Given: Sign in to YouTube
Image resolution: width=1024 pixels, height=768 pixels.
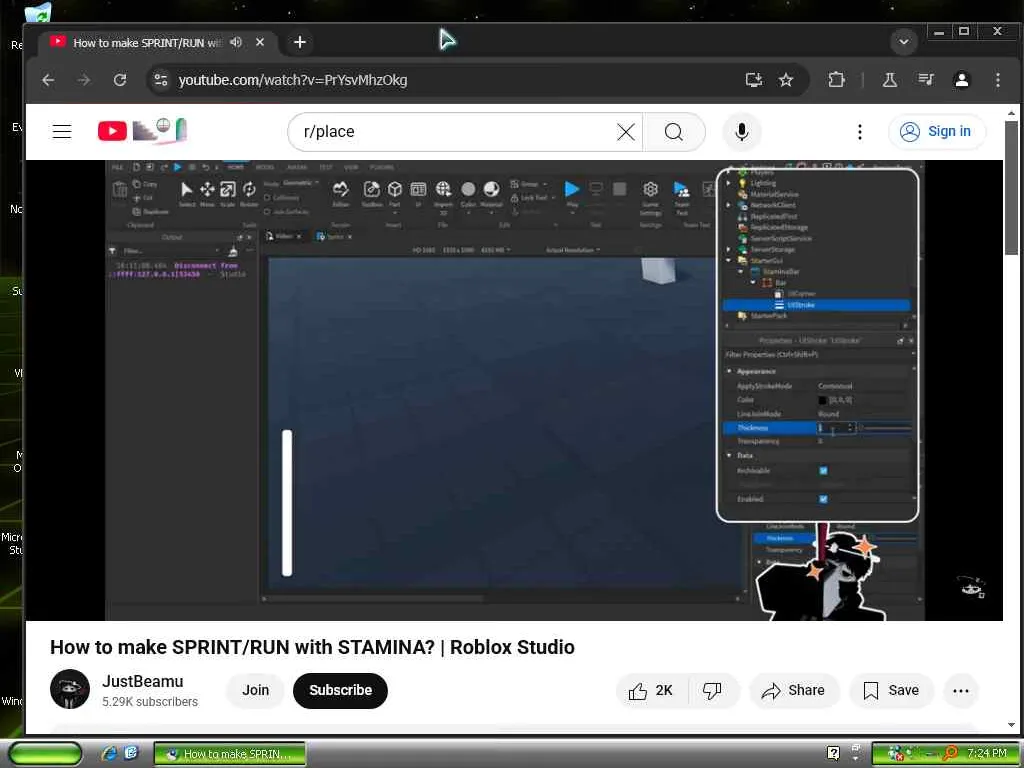Looking at the screenshot, I should tap(936, 131).
